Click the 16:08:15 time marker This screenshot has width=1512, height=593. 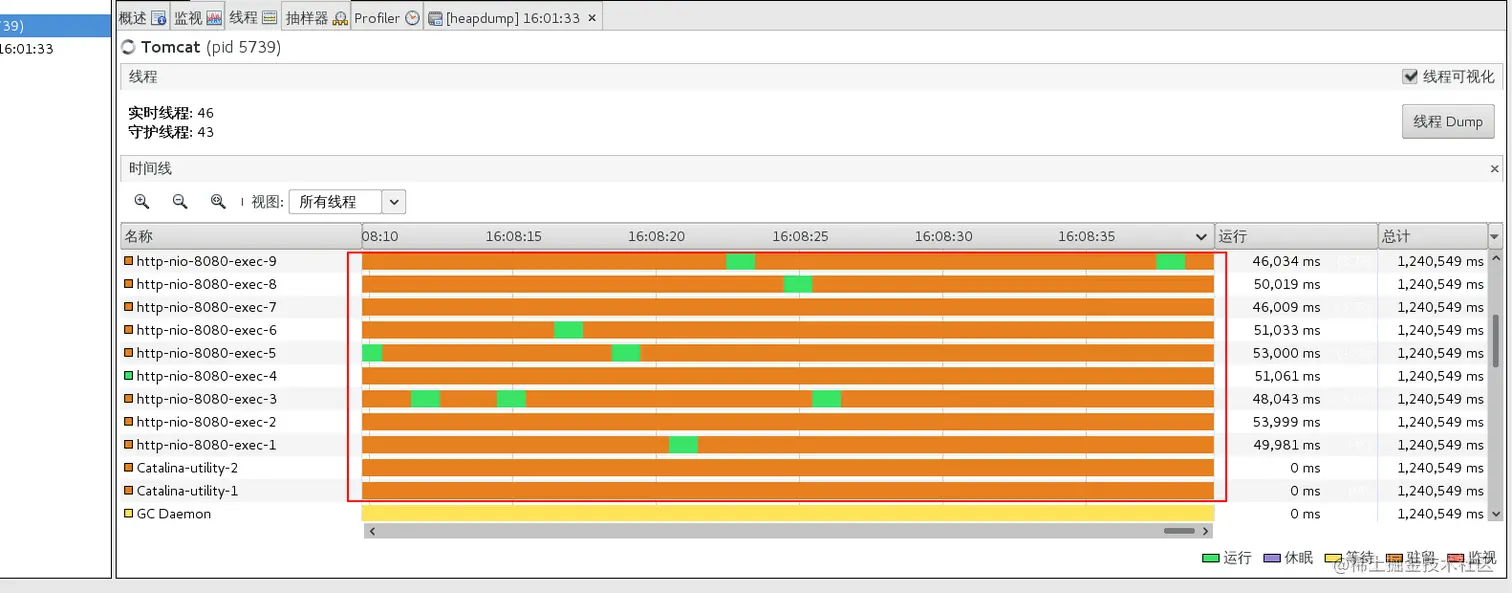pyautogui.click(x=514, y=237)
